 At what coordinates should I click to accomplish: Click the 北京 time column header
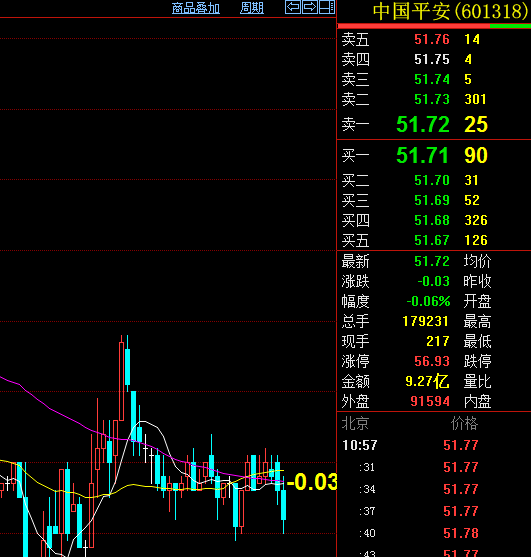click(x=356, y=423)
